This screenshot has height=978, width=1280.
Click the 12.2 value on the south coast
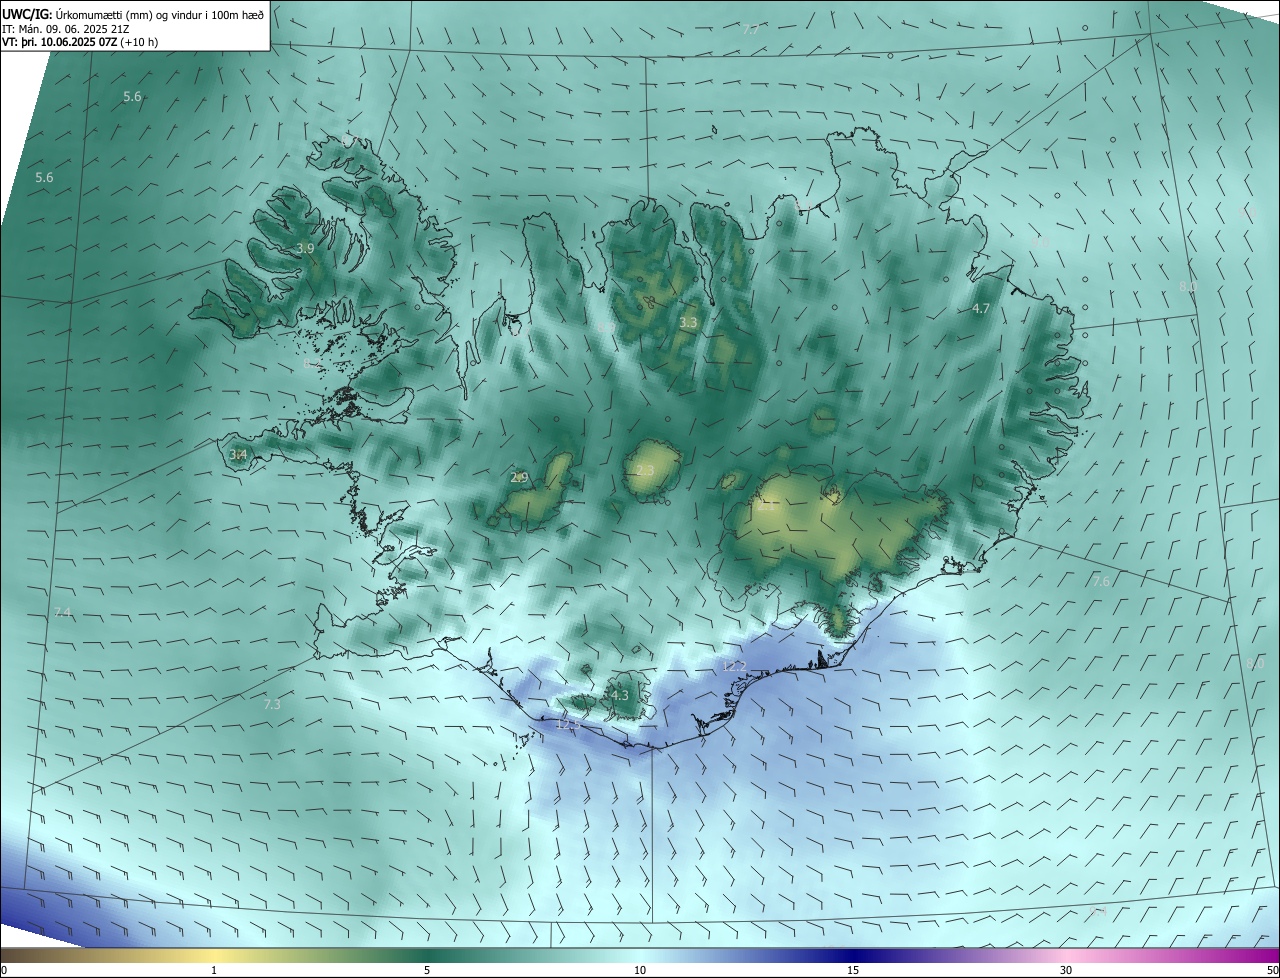pos(734,666)
